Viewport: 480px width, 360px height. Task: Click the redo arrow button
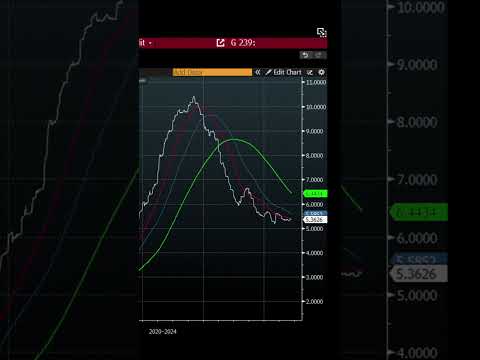(x=319, y=55)
